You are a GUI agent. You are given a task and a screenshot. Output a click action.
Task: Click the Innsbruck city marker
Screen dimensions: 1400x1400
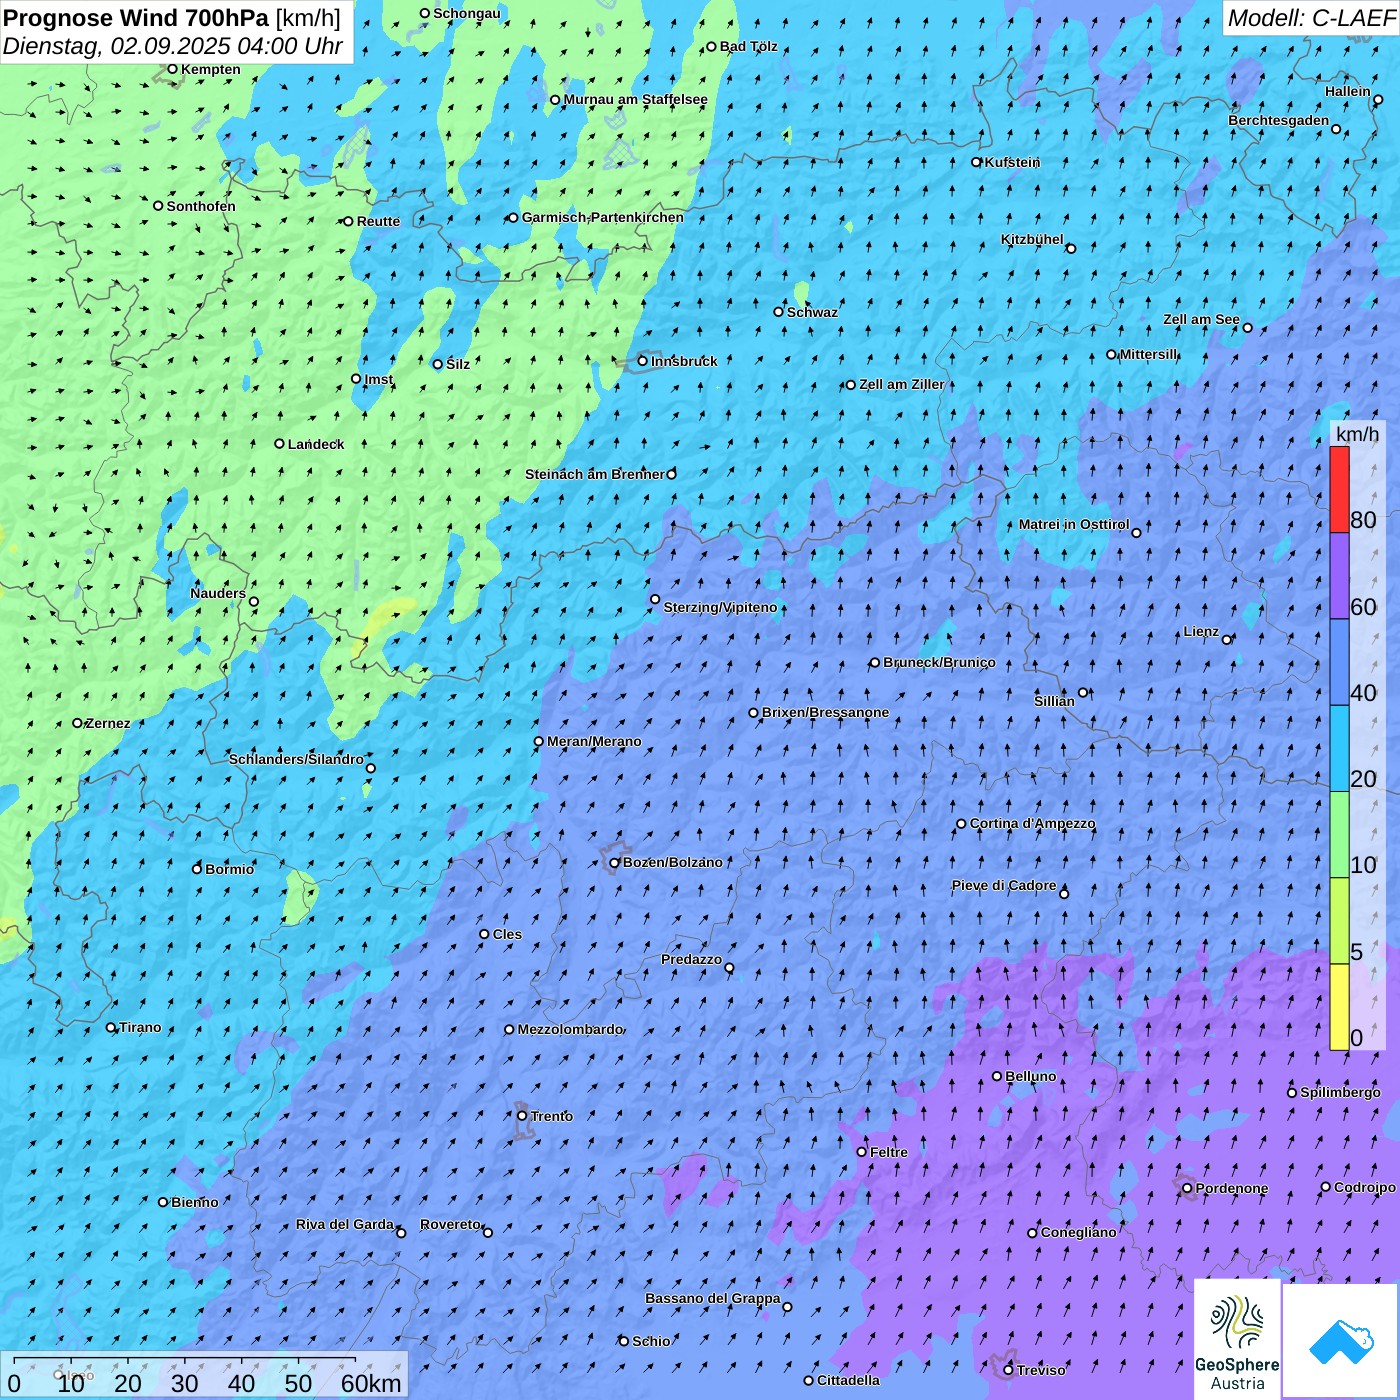pos(643,361)
